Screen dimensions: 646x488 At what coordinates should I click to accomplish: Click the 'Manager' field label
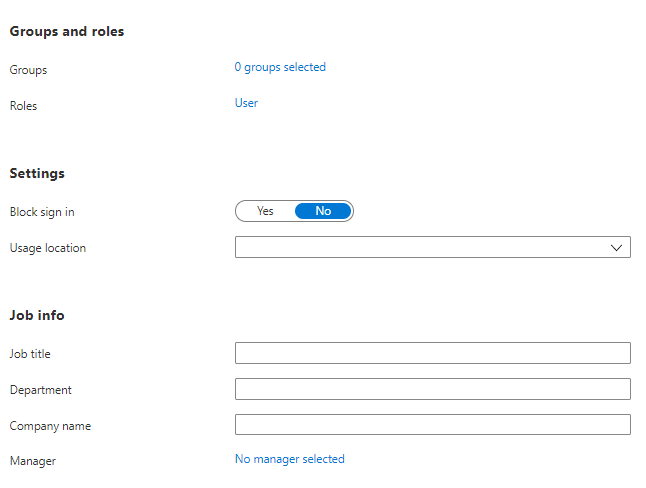pyautogui.click(x=32, y=461)
